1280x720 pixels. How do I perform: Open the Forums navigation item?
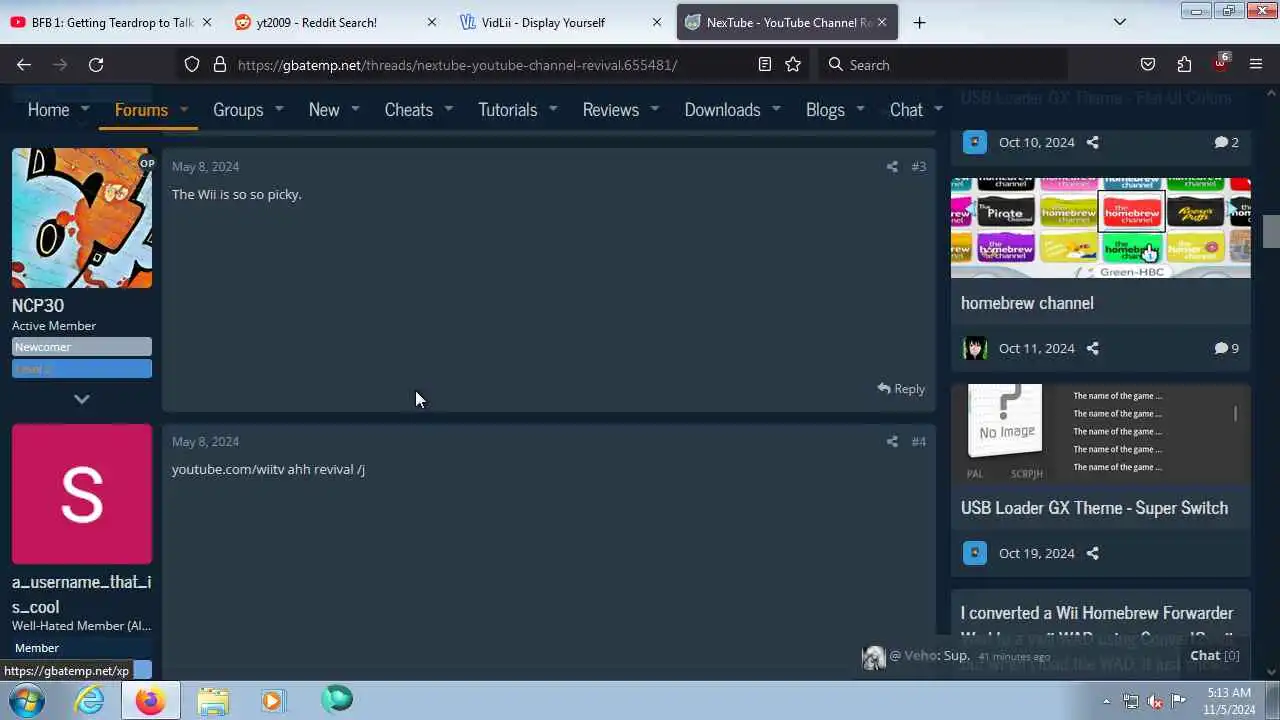pyautogui.click(x=141, y=109)
